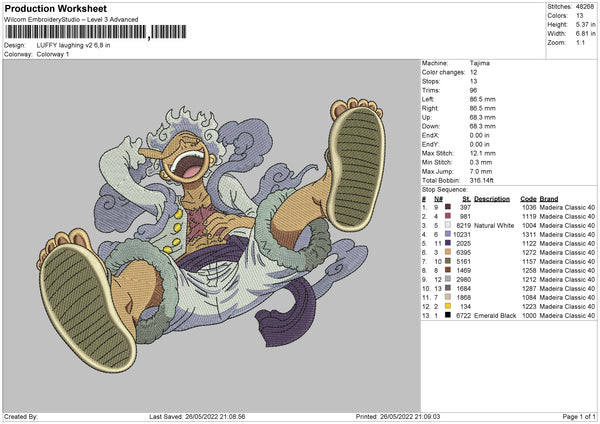The image size is (600, 424).
Task: Click the Natural White description text
Action: click(x=494, y=225)
